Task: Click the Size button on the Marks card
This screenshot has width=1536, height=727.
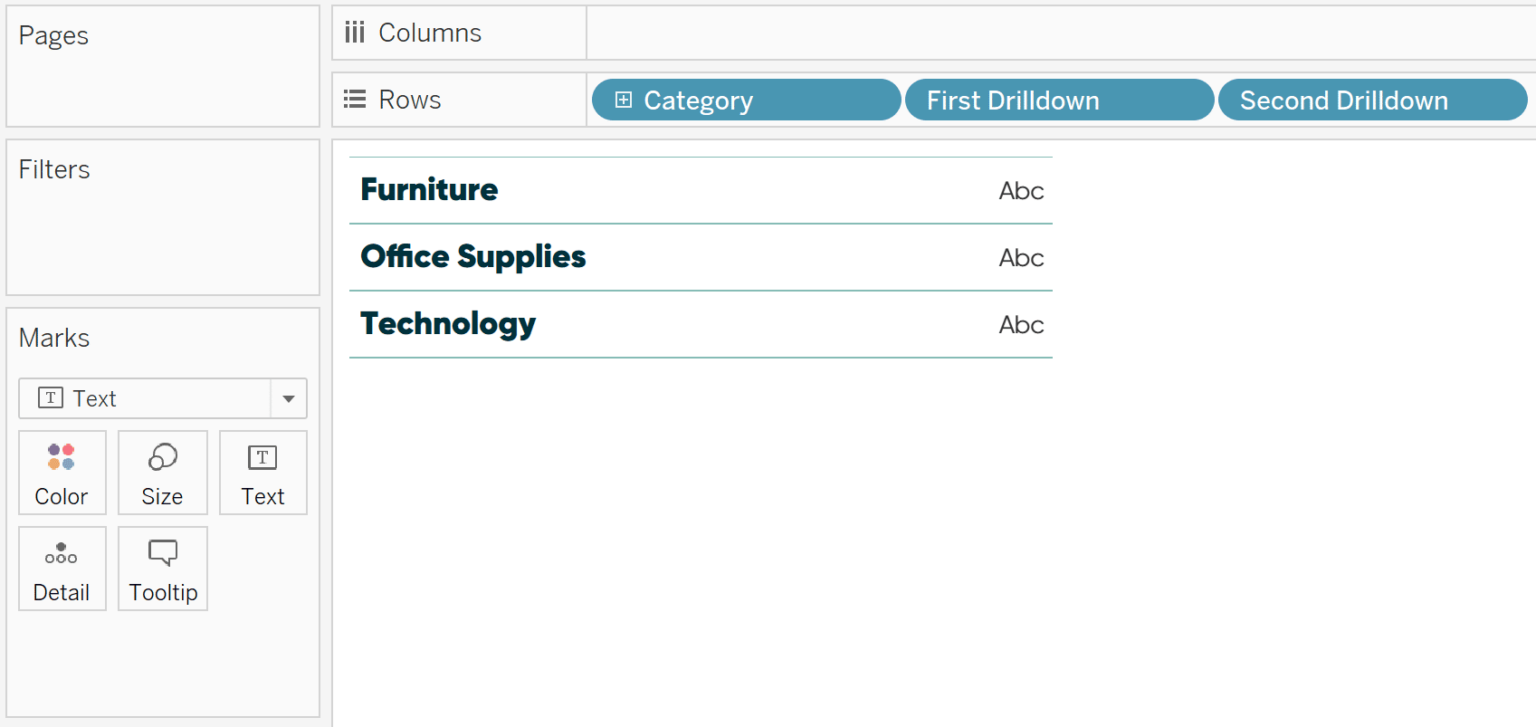Action: [162, 472]
